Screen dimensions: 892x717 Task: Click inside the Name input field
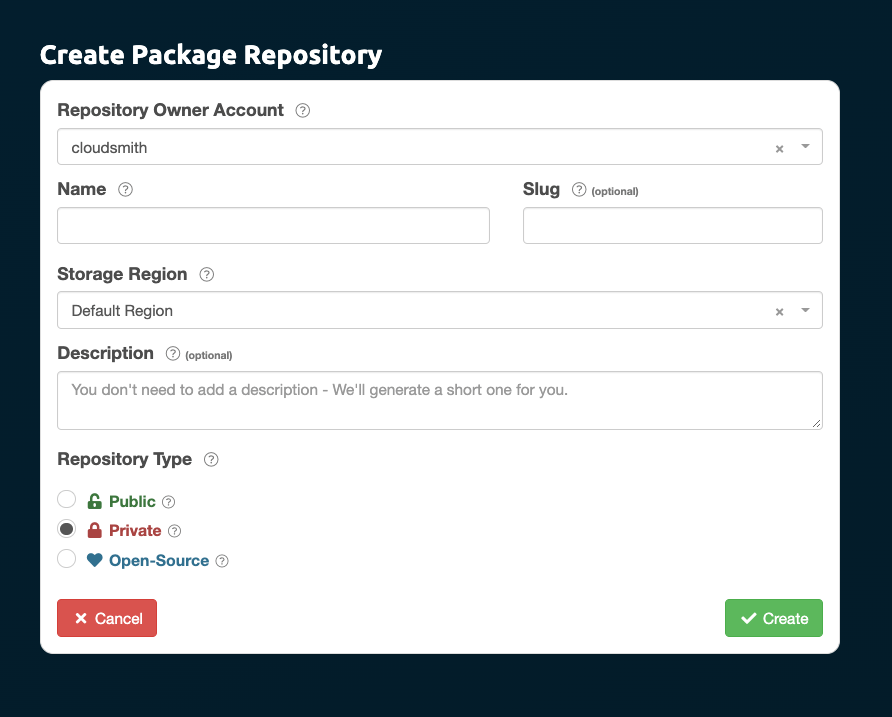[x=273, y=225]
